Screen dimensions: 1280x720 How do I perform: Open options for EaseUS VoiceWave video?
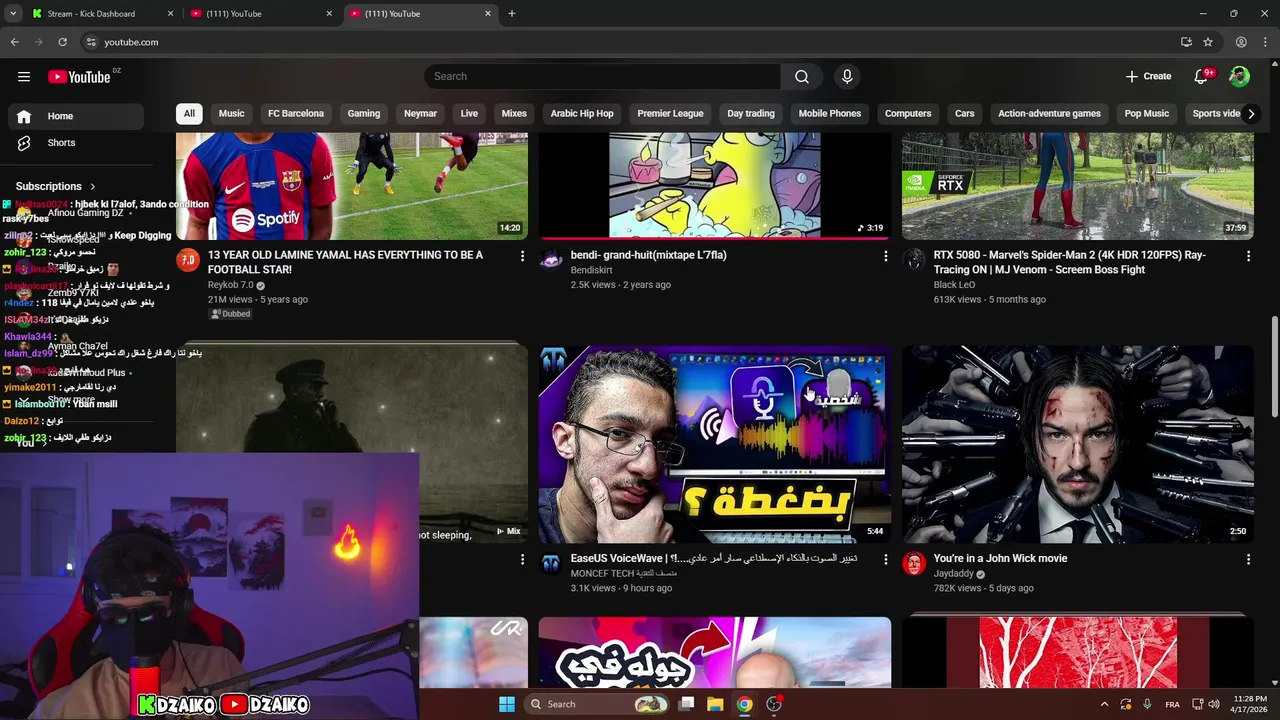tap(885, 560)
